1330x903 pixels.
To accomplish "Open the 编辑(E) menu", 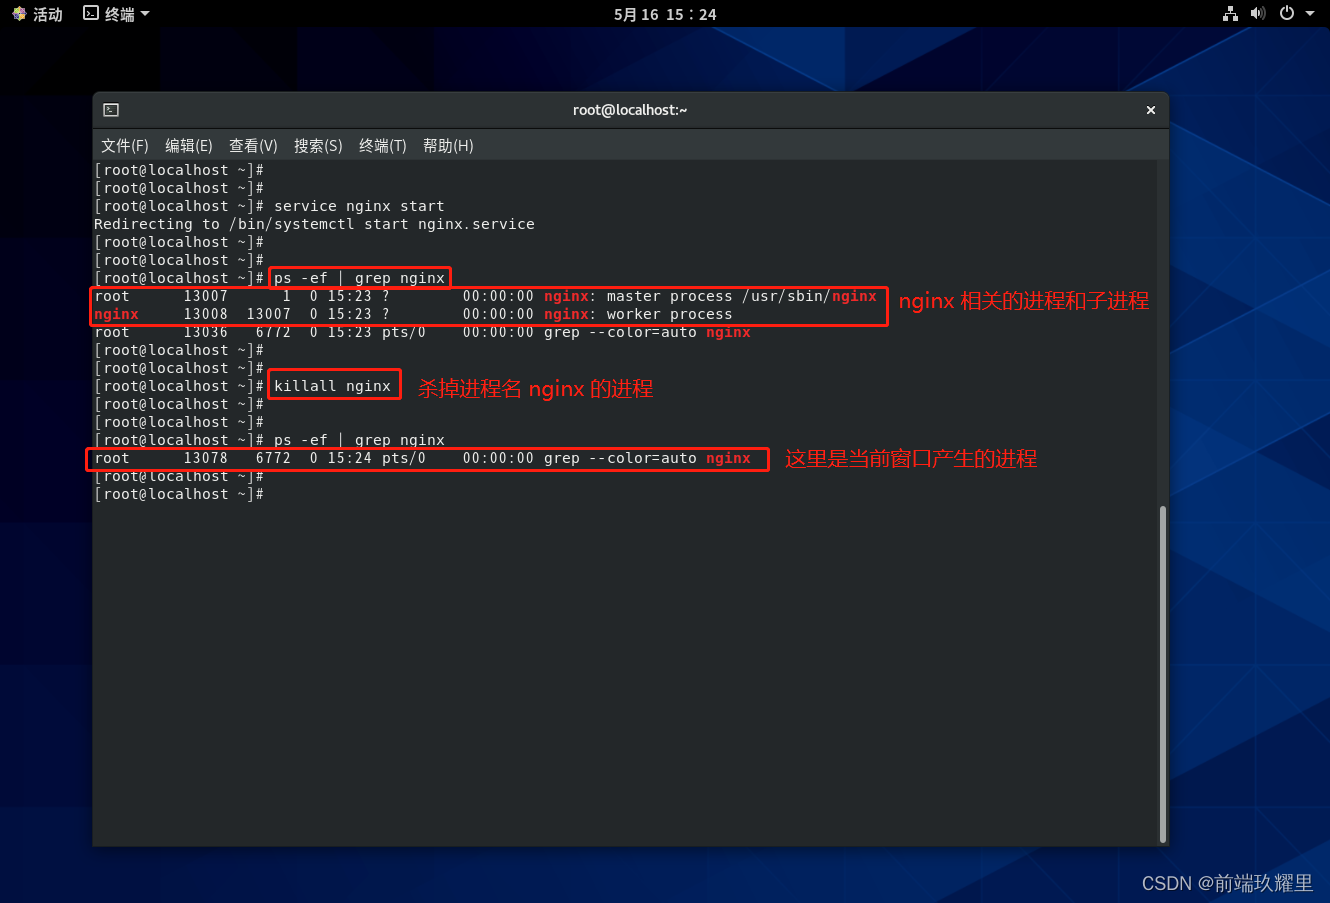I will (189, 146).
